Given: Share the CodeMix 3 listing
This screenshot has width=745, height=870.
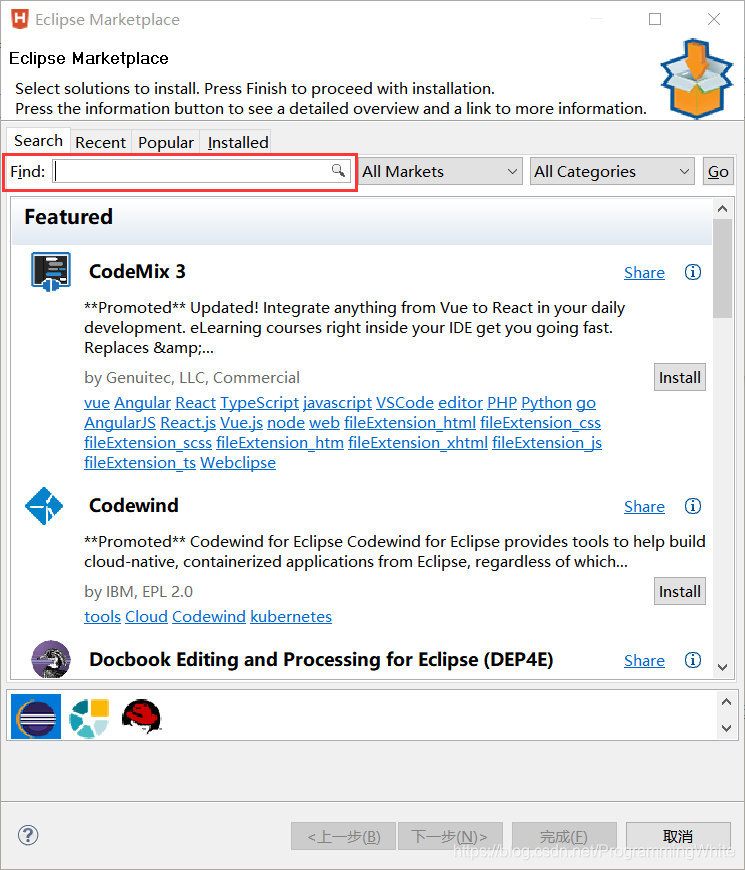Looking at the screenshot, I should (x=644, y=272).
